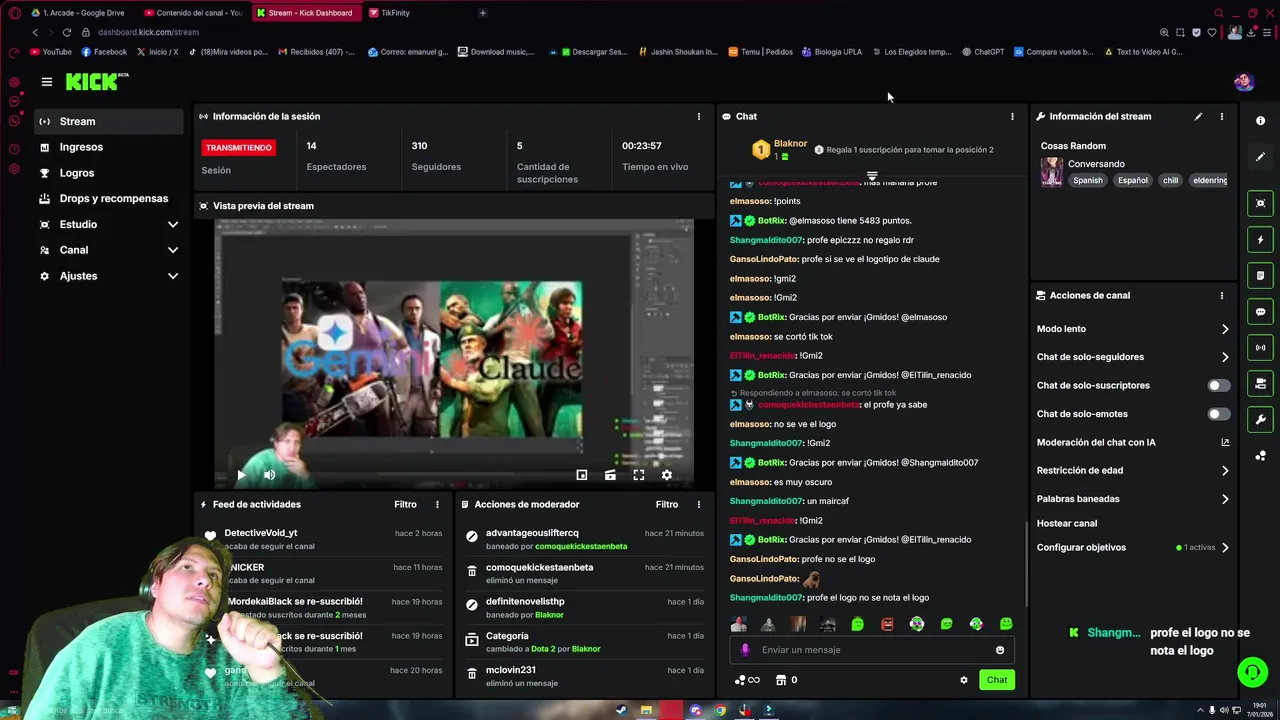The height and width of the screenshot is (720, 1280).
Task: Click the Kick logo
Action: [x=97, y=82]
